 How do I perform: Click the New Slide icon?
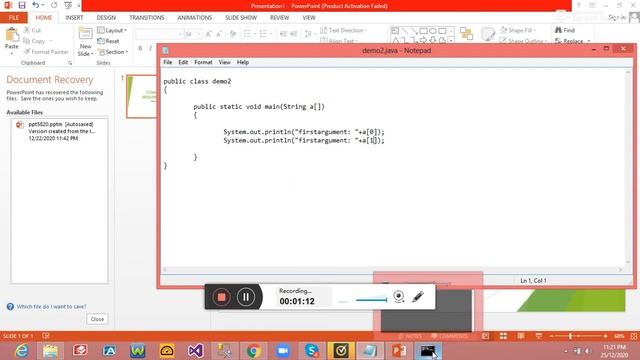click(85, 34)
